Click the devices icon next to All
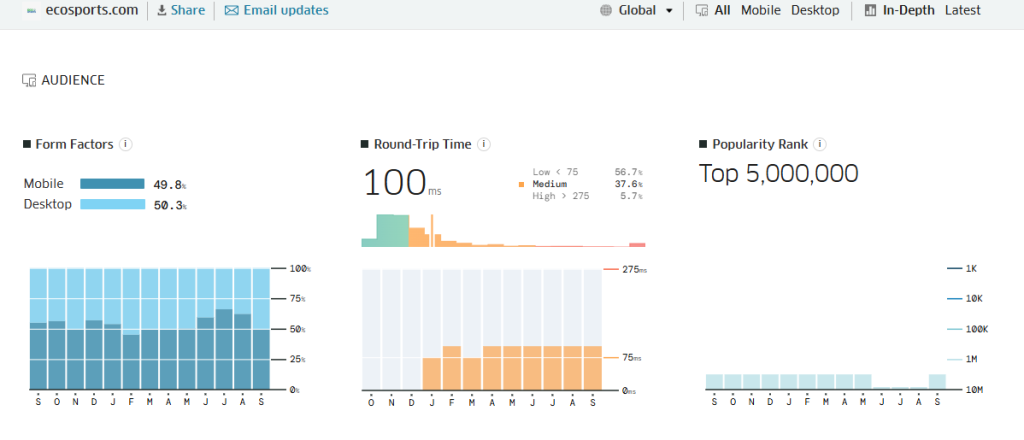 point(701,11)
